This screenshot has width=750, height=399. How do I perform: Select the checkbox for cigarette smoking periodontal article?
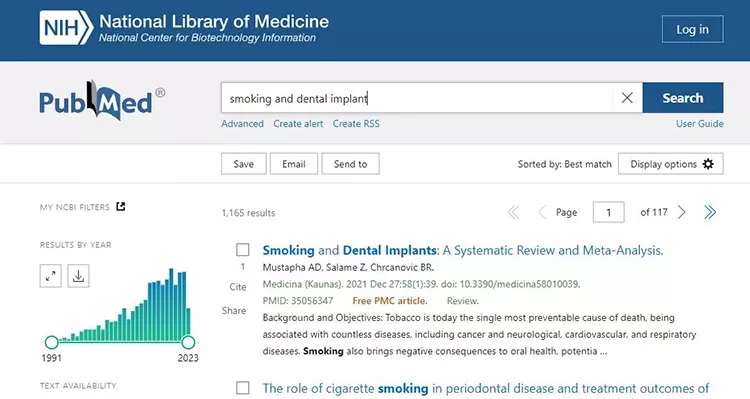(243, 388)
